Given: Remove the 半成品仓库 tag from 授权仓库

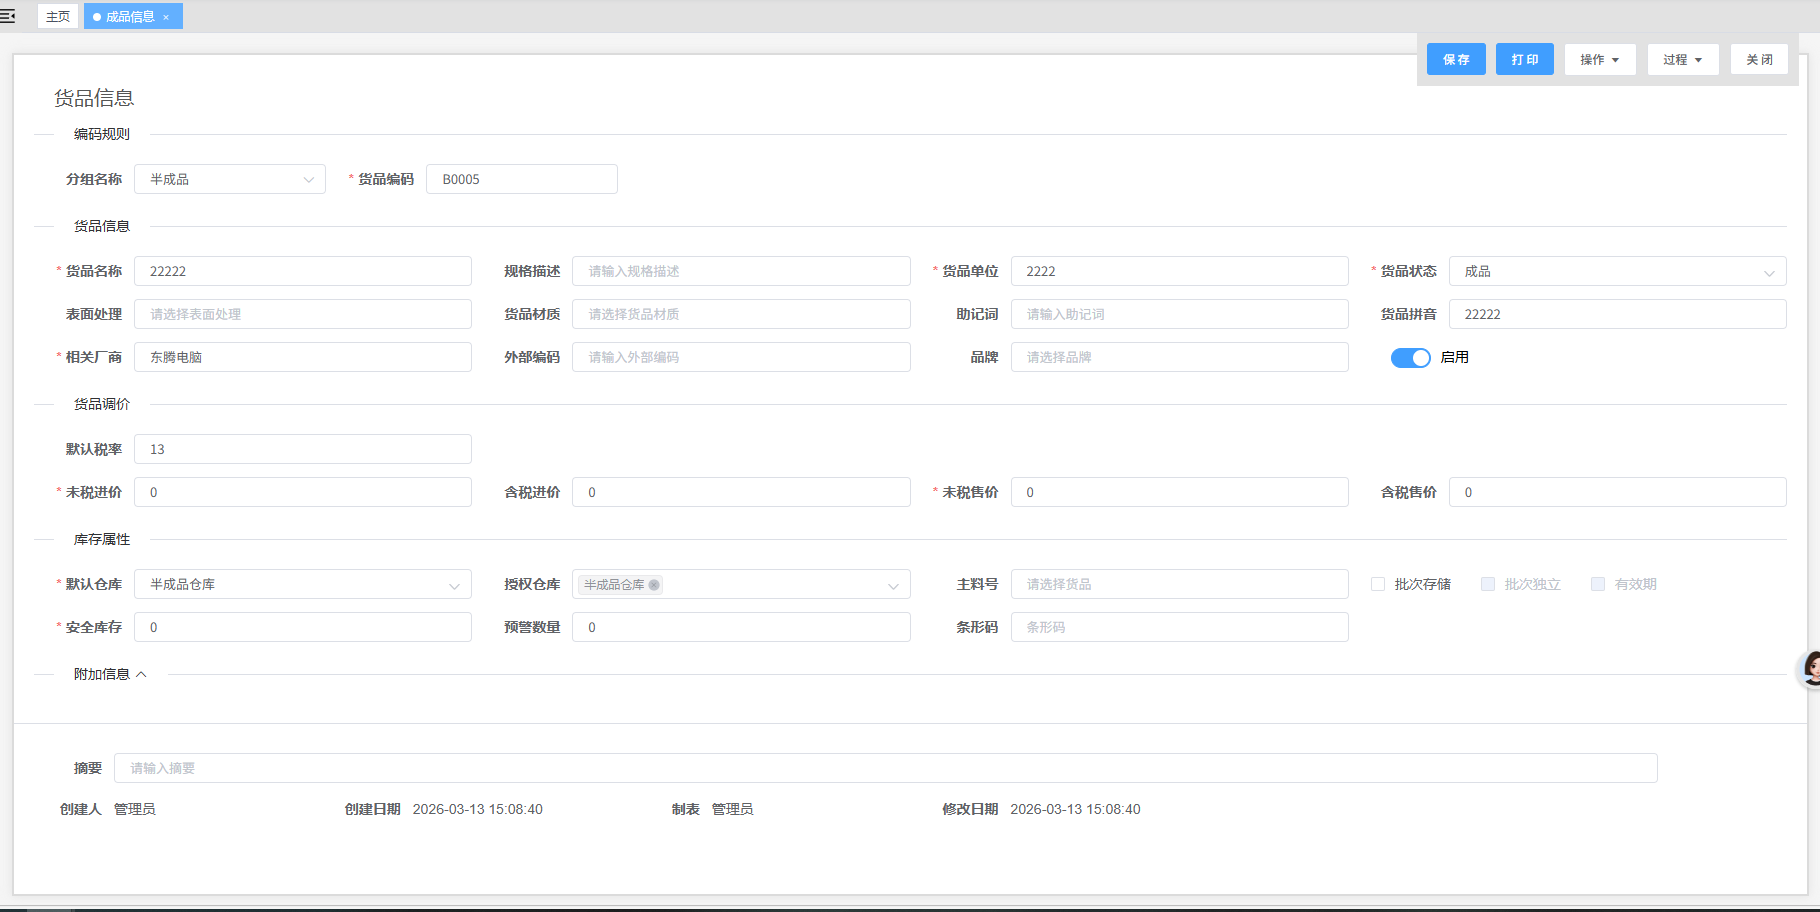Looking at the screenshot, I should 654,585.
